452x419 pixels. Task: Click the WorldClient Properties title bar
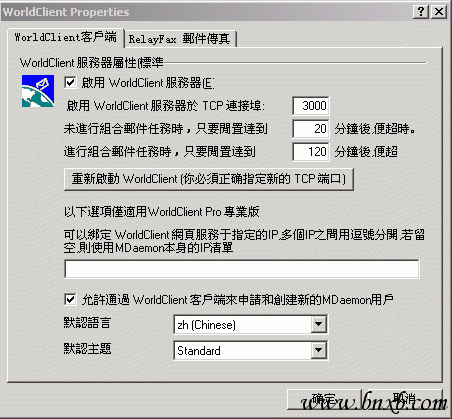207,12
